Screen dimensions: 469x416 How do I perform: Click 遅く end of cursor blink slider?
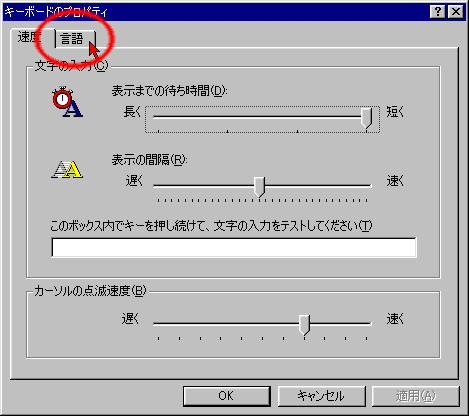130,319
